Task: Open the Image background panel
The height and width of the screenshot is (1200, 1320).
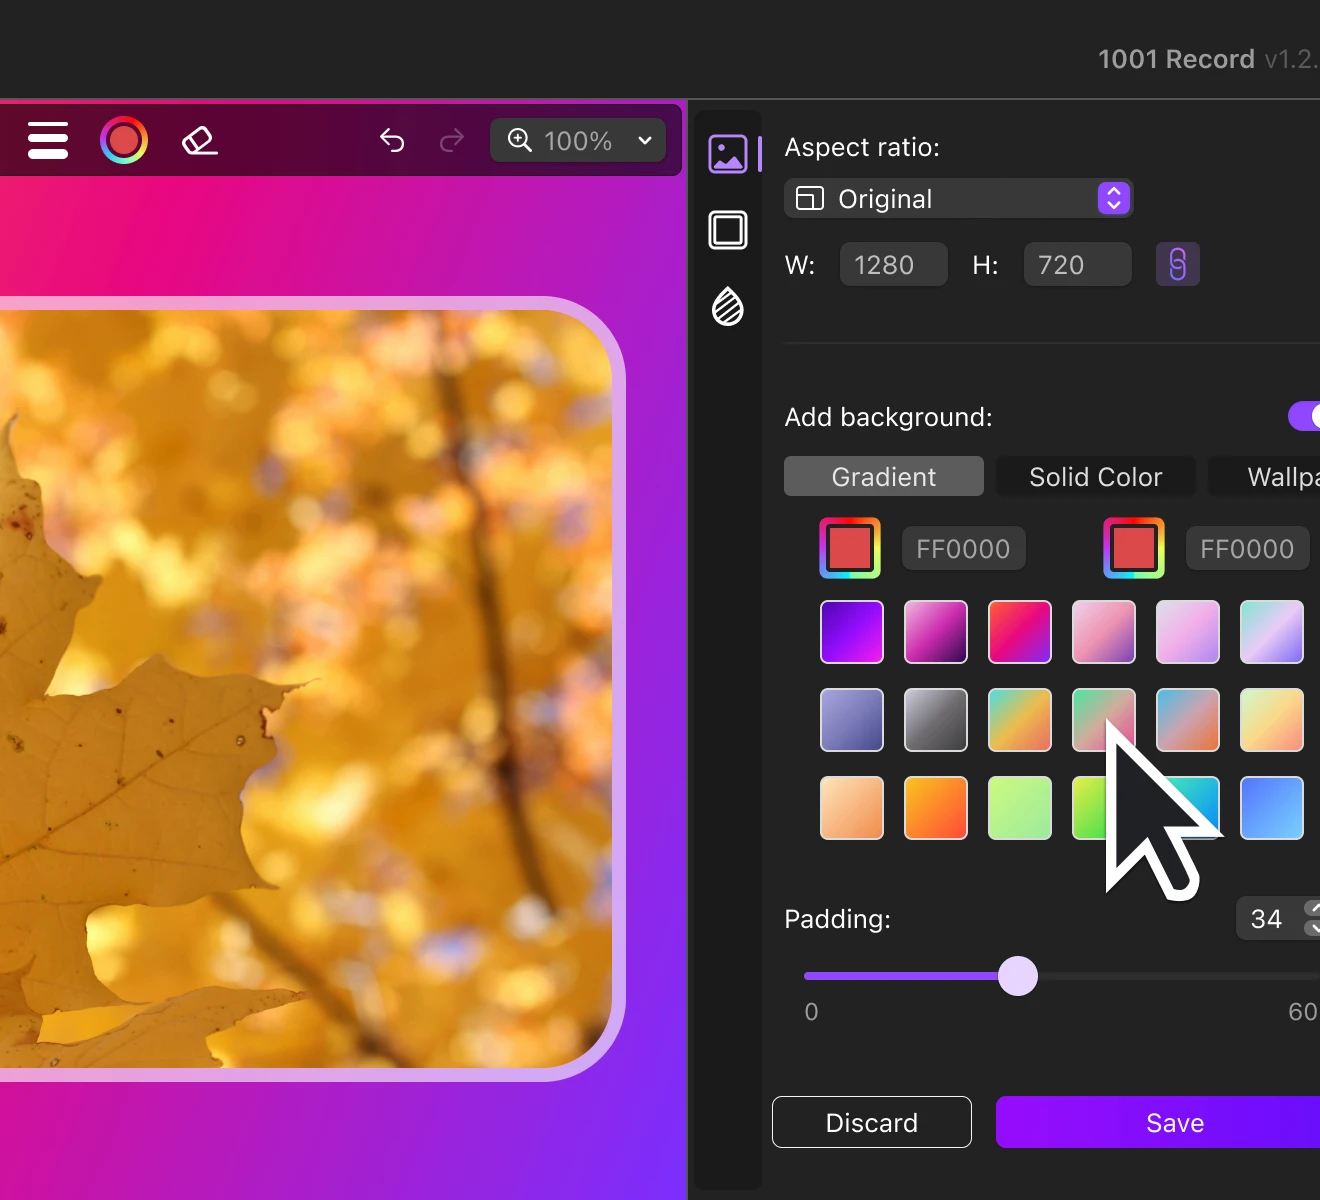Action: click(x=728, y=153)
